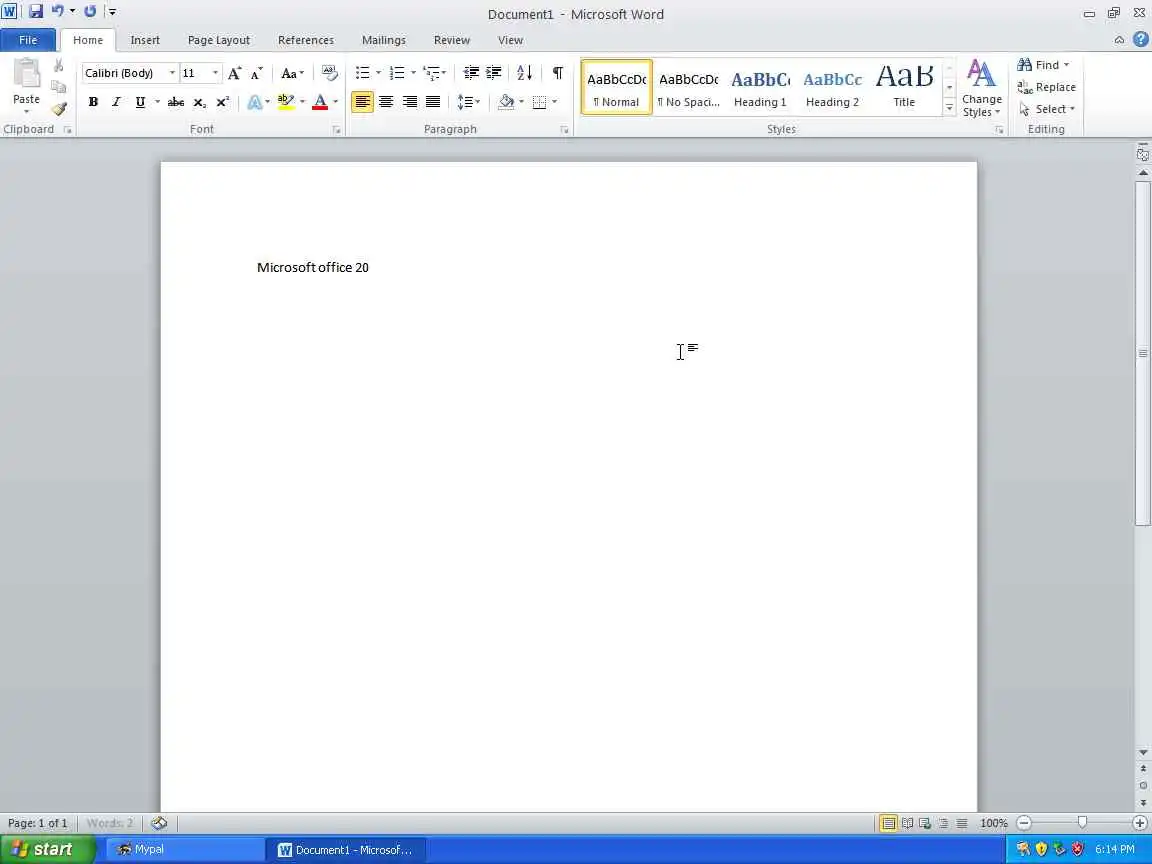This screenshot has width=1152, height=864.
Task: Apply Heading 1 style
Action: [x=760, y=87]
